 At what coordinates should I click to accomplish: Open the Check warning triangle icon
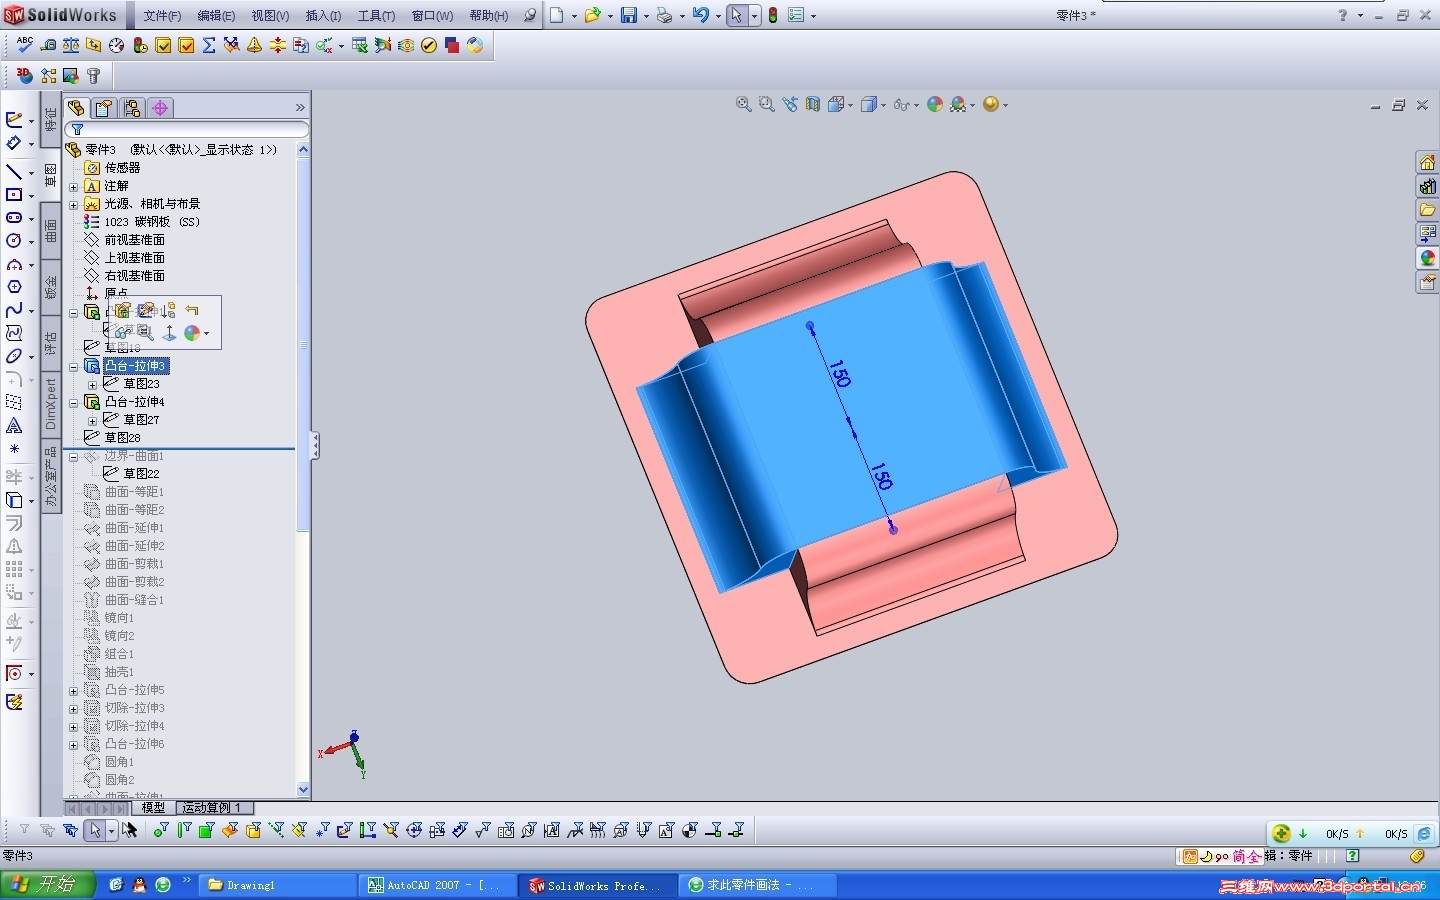point(255,45)
